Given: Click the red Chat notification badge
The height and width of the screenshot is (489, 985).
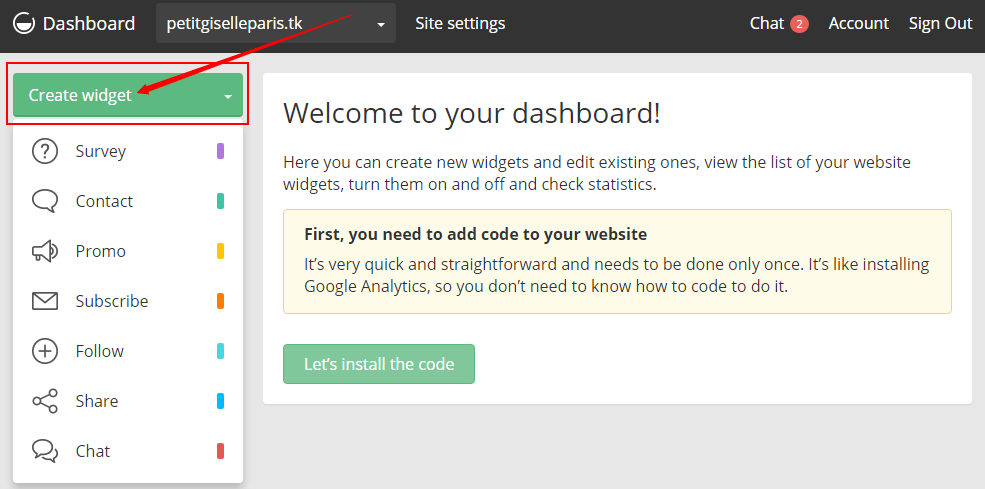Looking at the screenshot, I should tap(799, 24).
